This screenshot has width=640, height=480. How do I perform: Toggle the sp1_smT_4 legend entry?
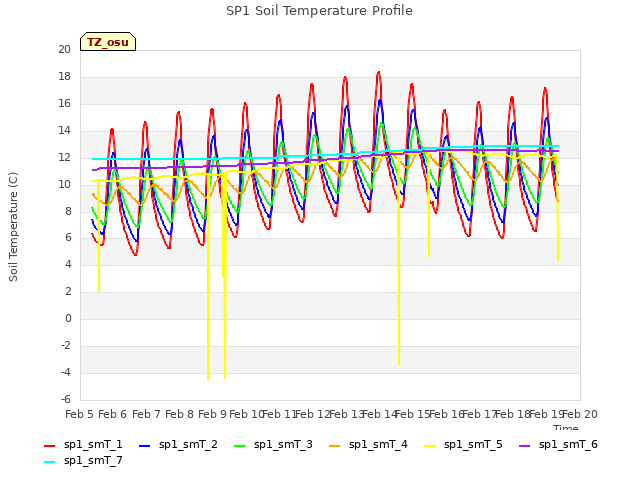[x=368, y=444]
